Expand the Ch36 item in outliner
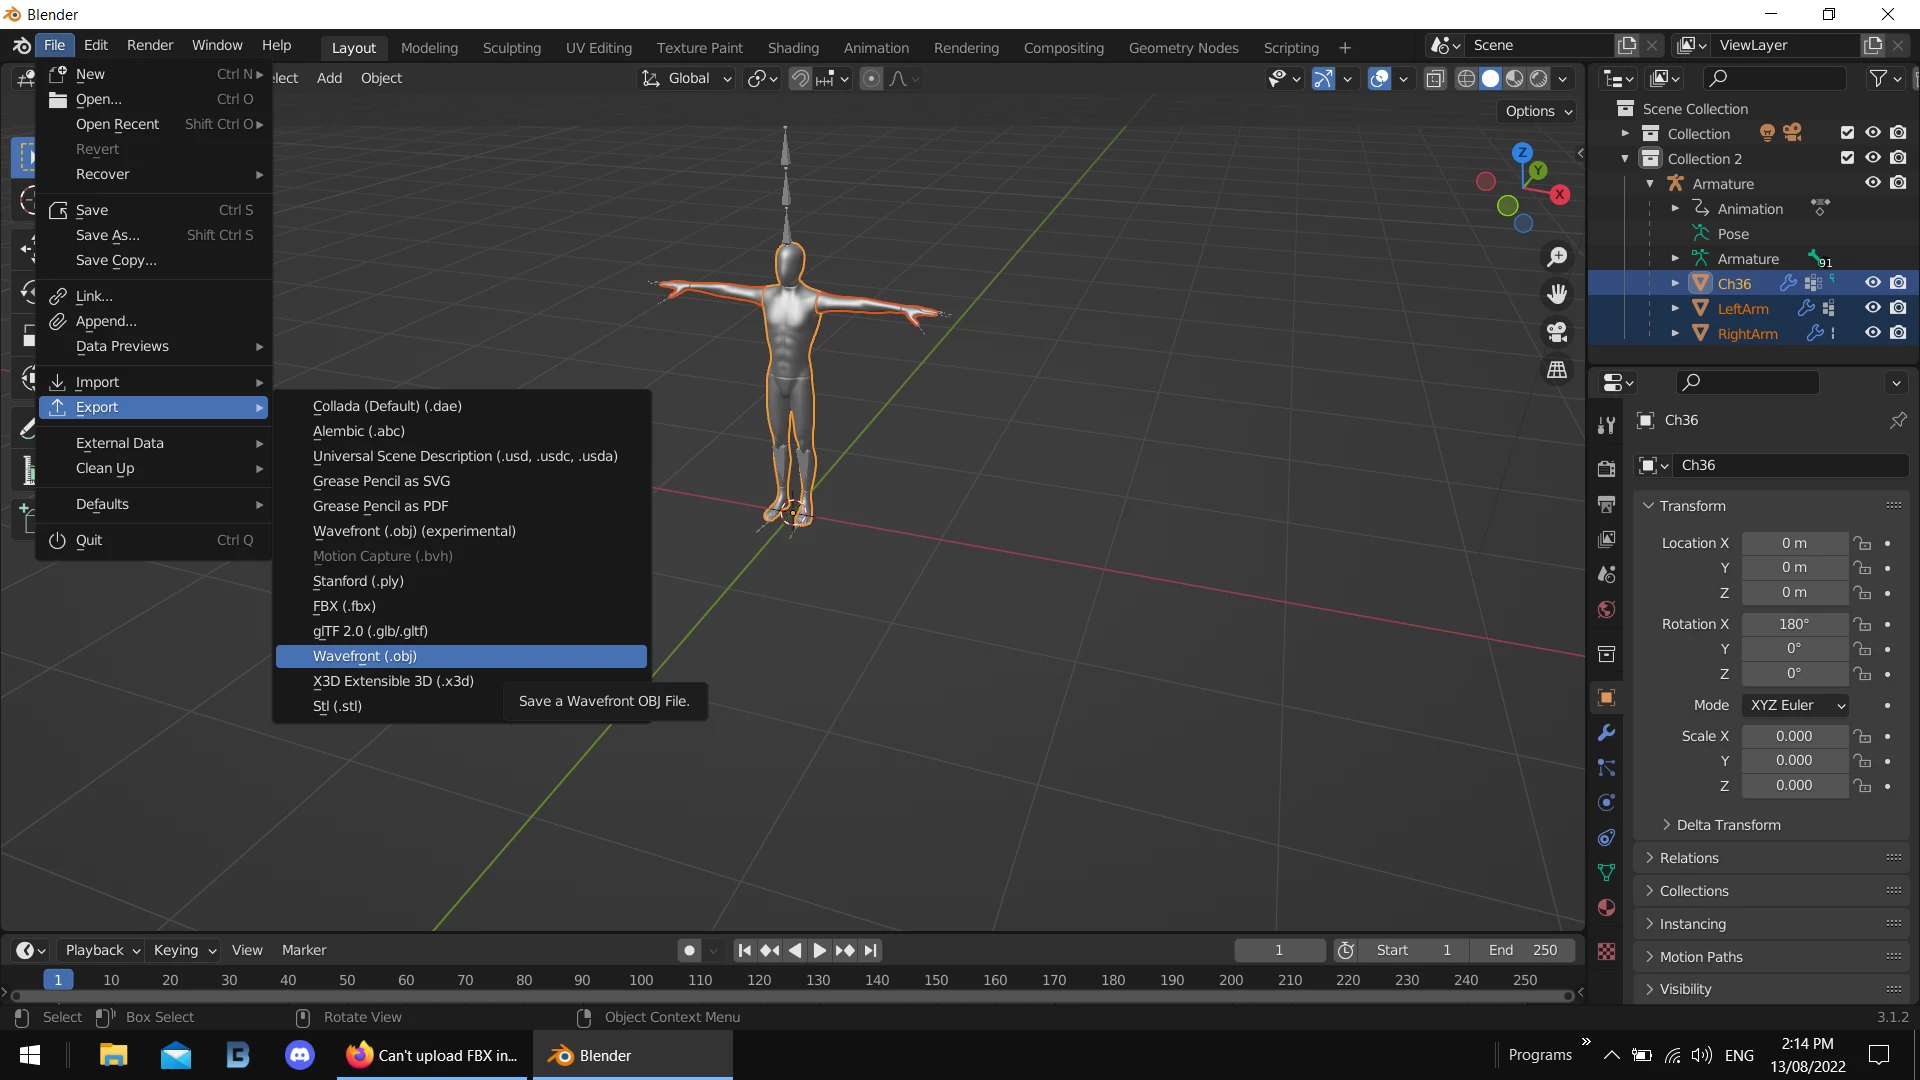The width and height of the screenshot is (1920, 1080). coord(1675,283)
